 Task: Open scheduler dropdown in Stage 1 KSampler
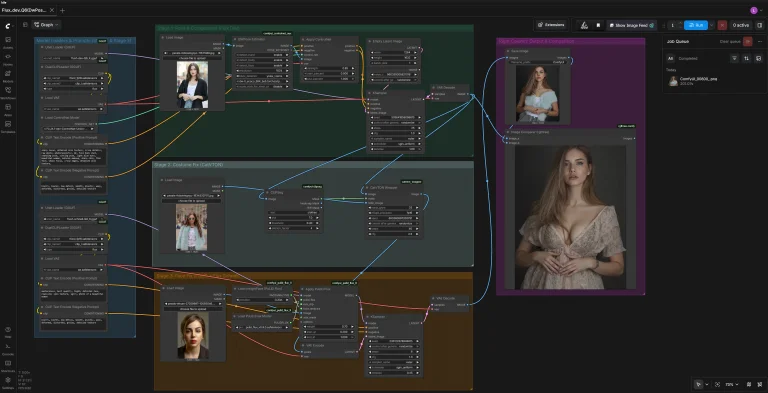395,144
